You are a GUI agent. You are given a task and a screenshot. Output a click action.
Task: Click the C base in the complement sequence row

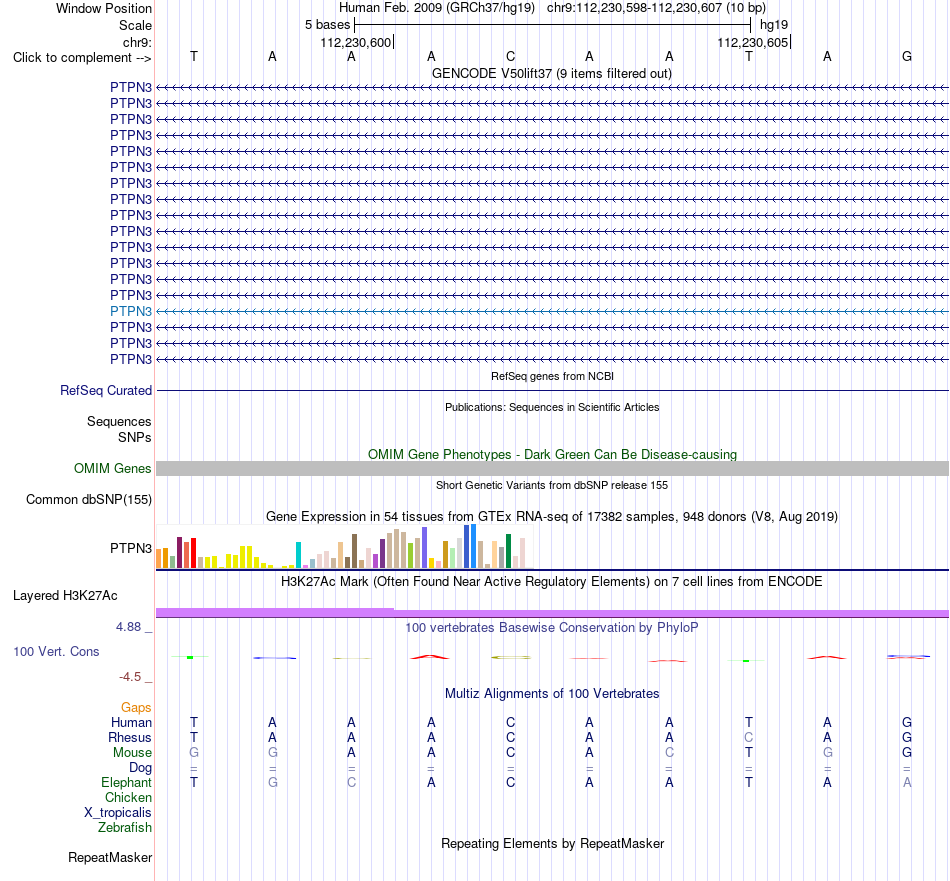pos(511,56)
